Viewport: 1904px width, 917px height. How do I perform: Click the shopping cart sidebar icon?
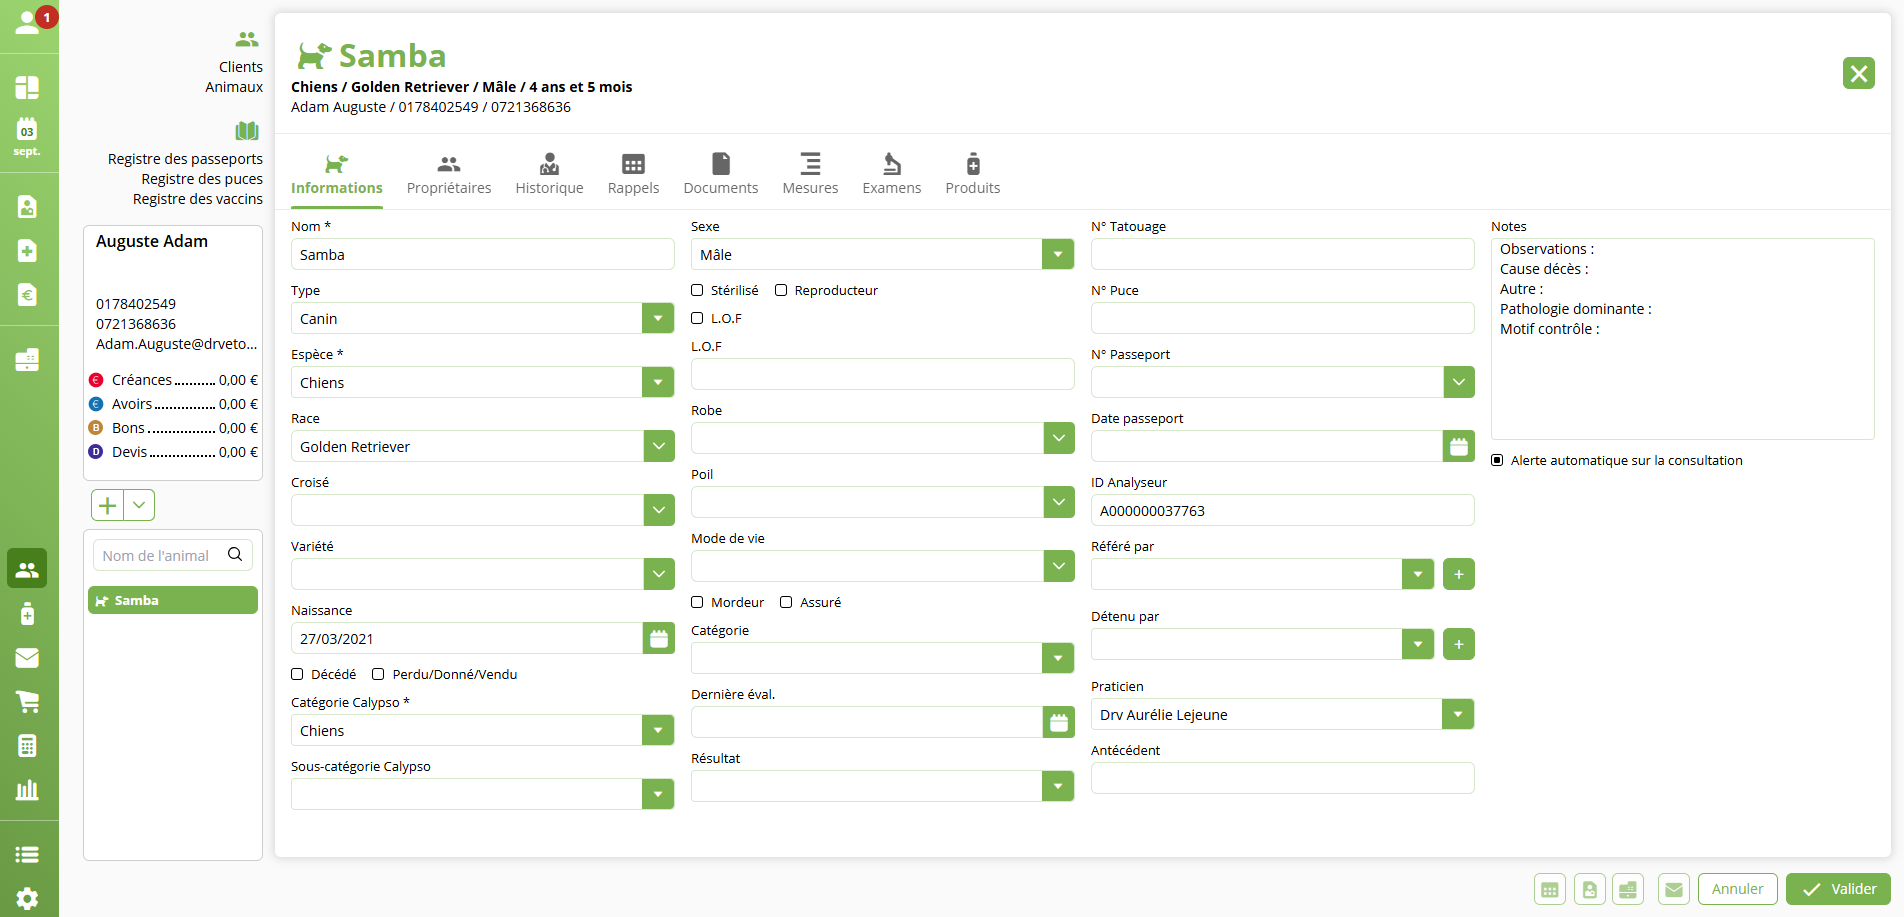coord(27,702)
